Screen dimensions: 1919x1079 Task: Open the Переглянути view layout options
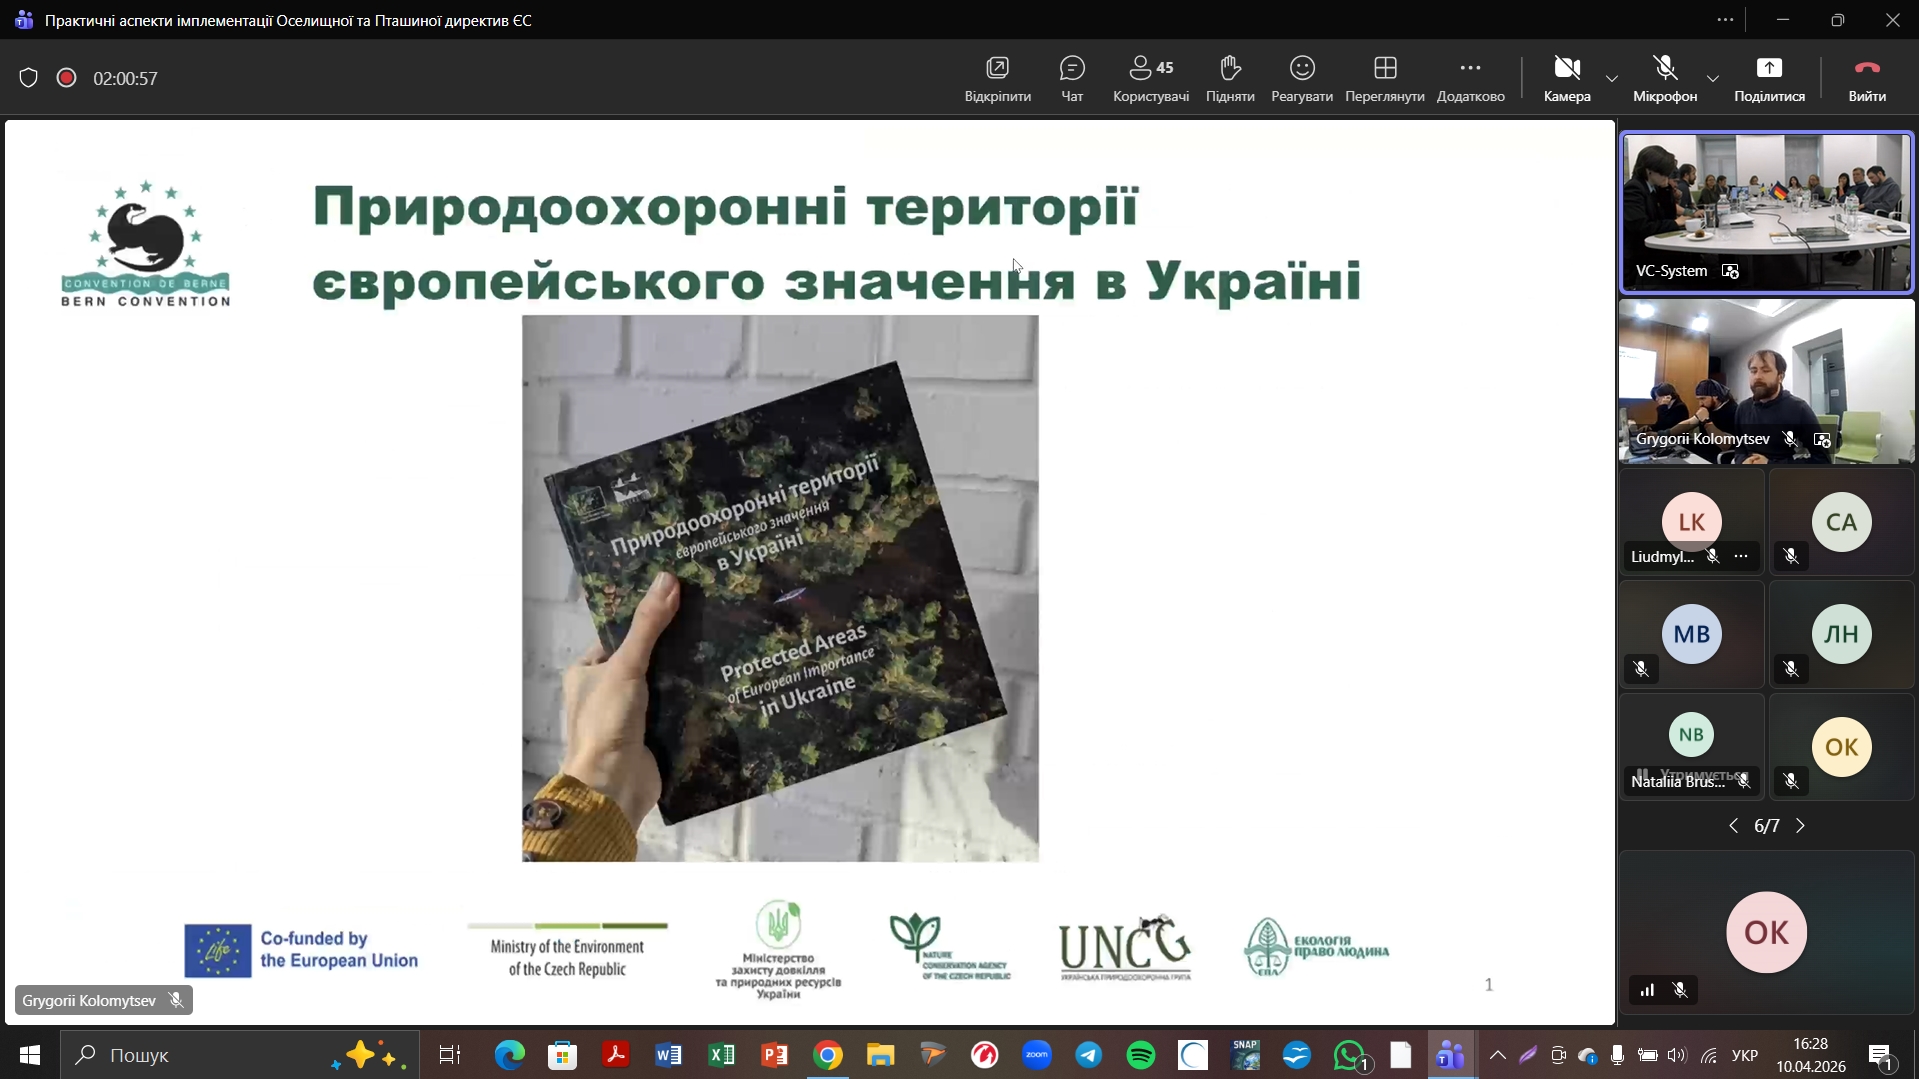pyautogui.click(x=1384, y=79)
